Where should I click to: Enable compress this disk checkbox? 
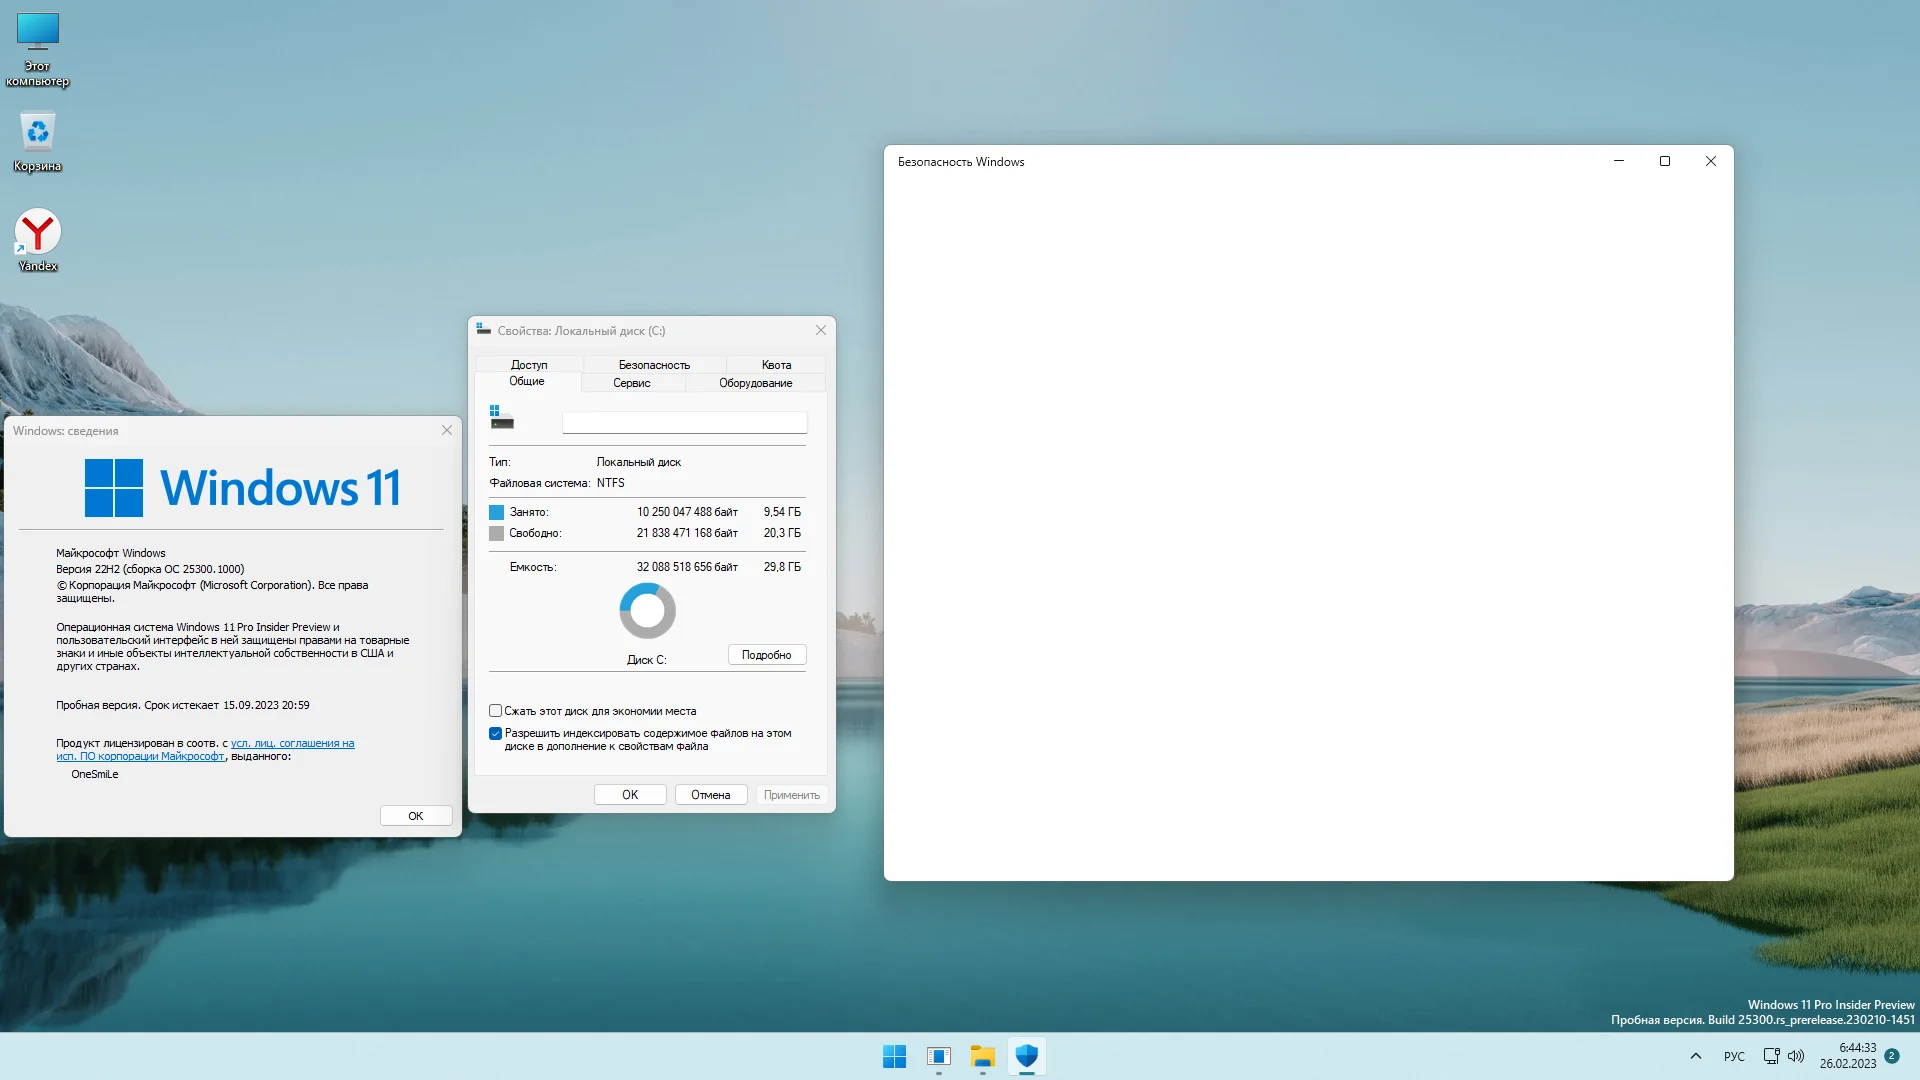[495, 711]
